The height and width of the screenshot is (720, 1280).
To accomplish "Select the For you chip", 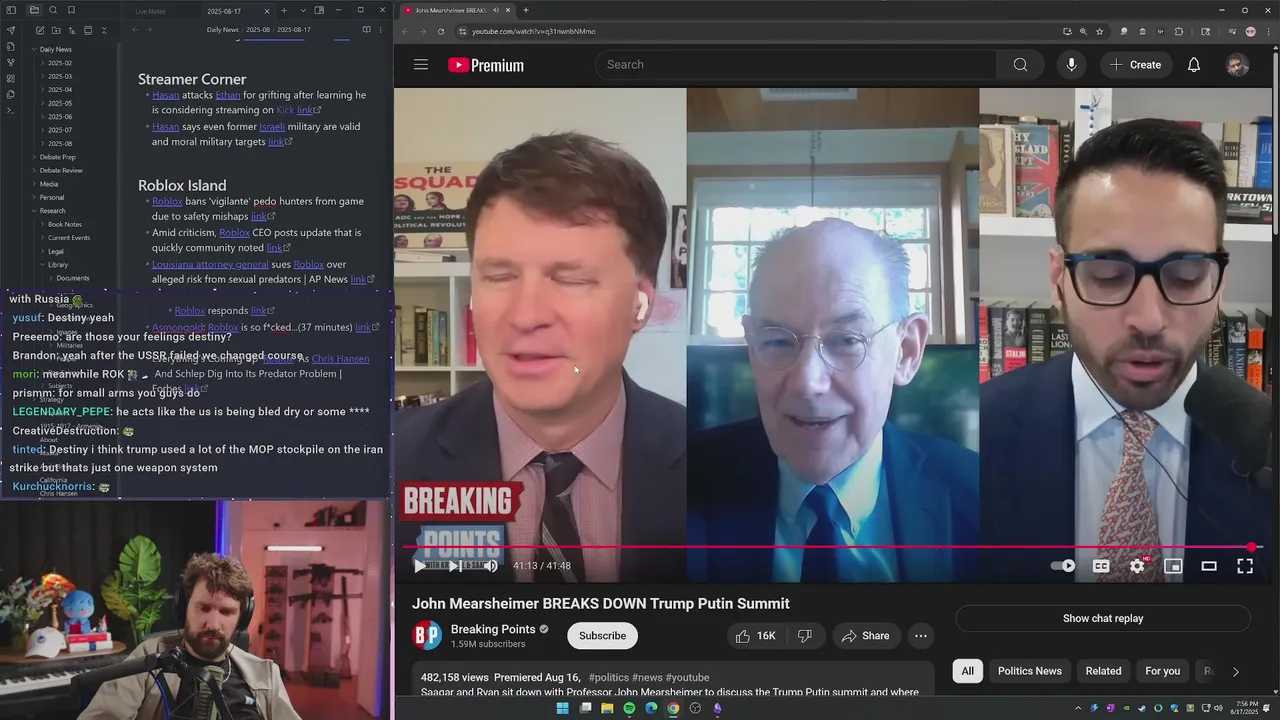I will pyautogui.click(x=1162, y=671).
